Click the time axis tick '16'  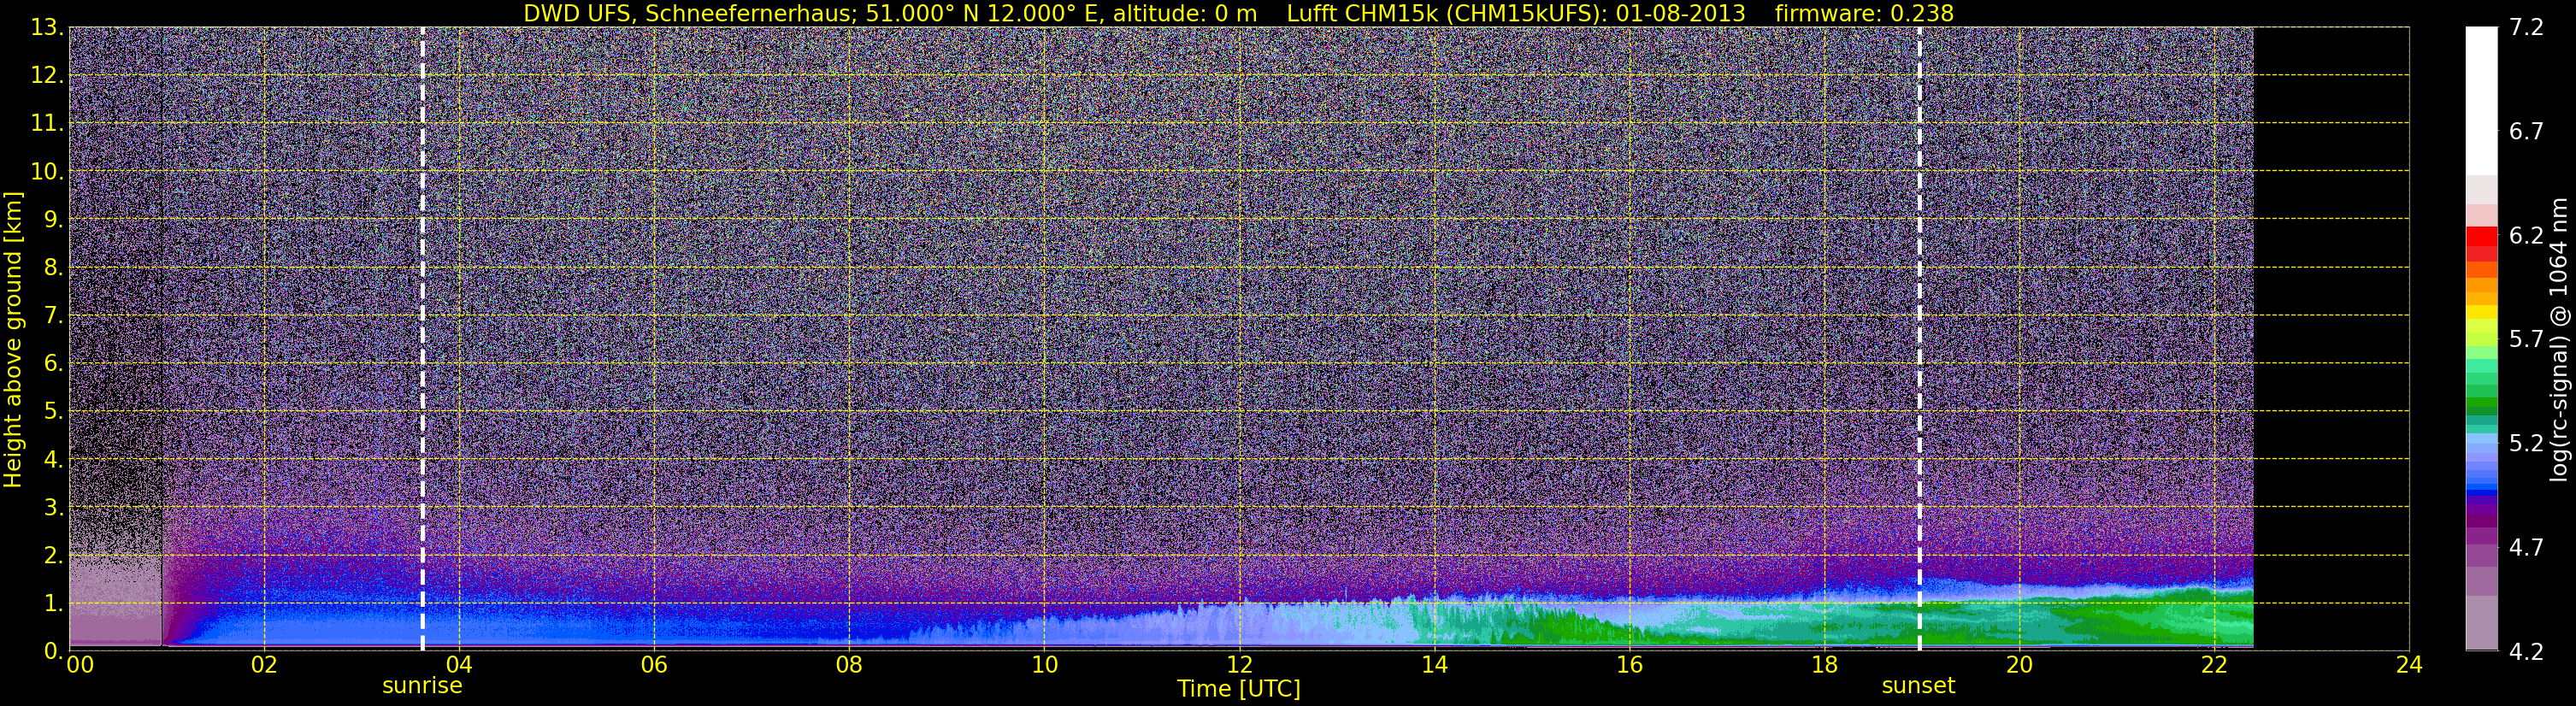click(1629, 665)
